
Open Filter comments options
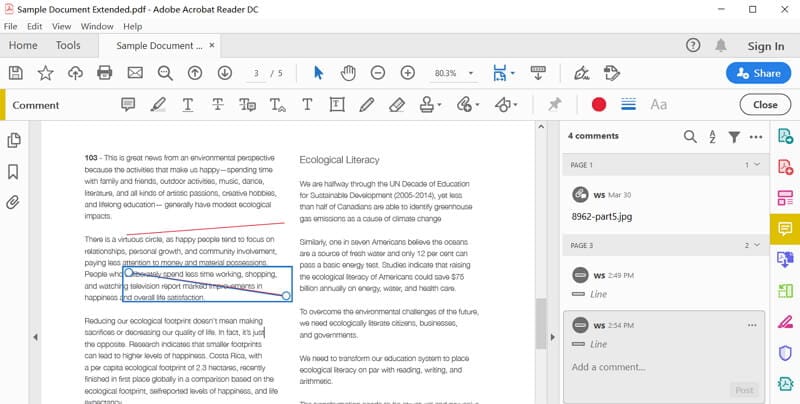[734, 136]
